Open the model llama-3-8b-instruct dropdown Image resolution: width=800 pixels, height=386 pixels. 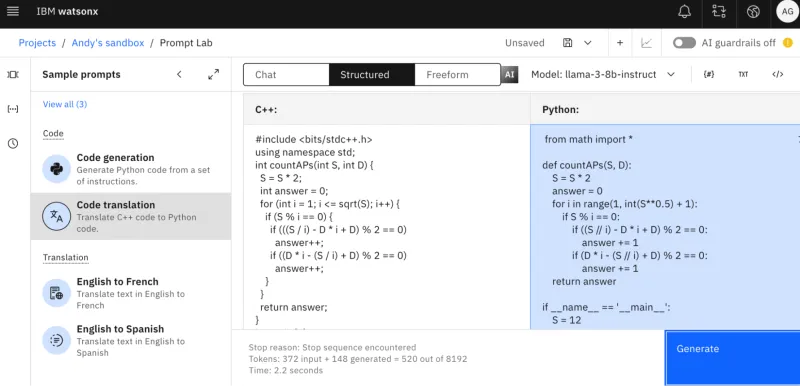click(603, 74)
